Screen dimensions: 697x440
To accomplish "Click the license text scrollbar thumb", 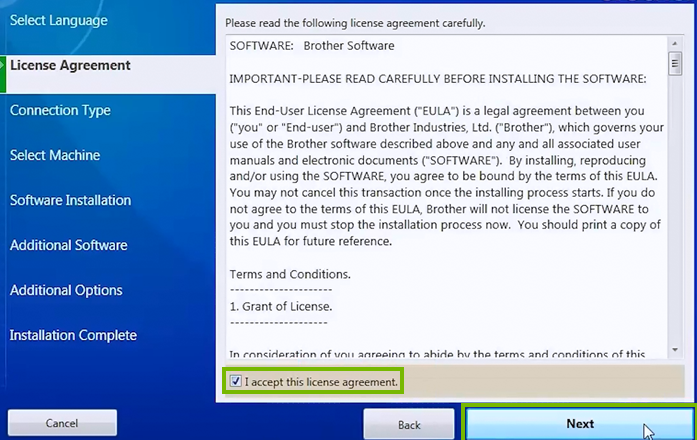I will [677, 66].
